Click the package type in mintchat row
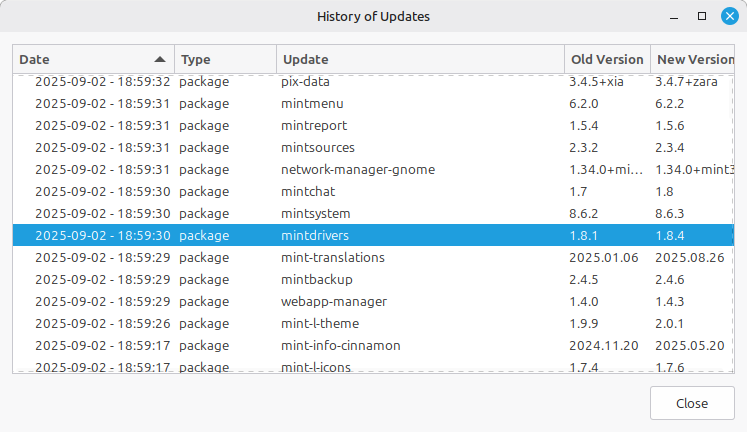 (204, 191)
